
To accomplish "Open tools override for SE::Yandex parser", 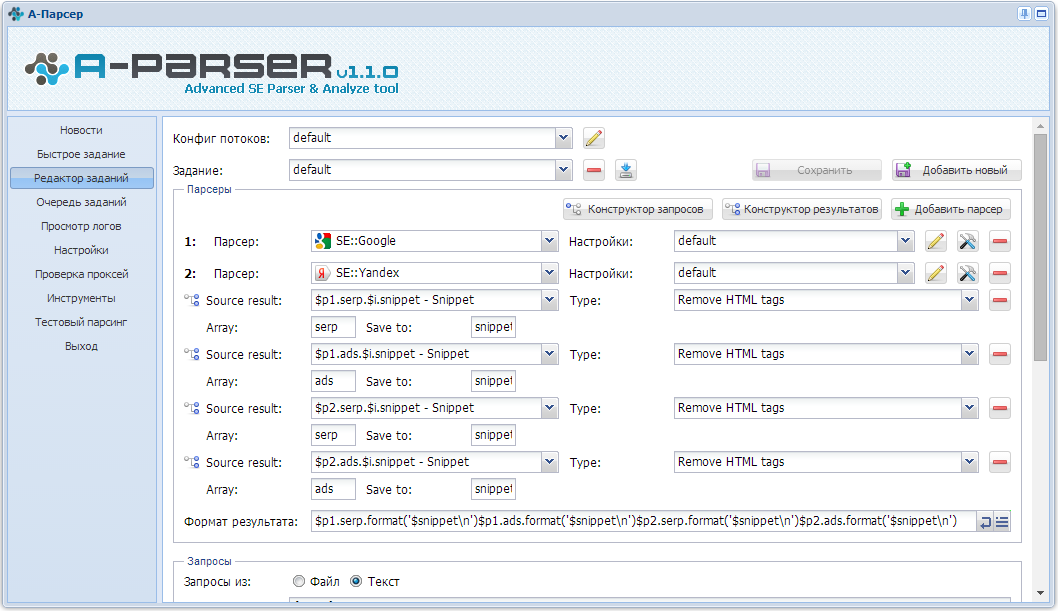I will click(968, 273).
